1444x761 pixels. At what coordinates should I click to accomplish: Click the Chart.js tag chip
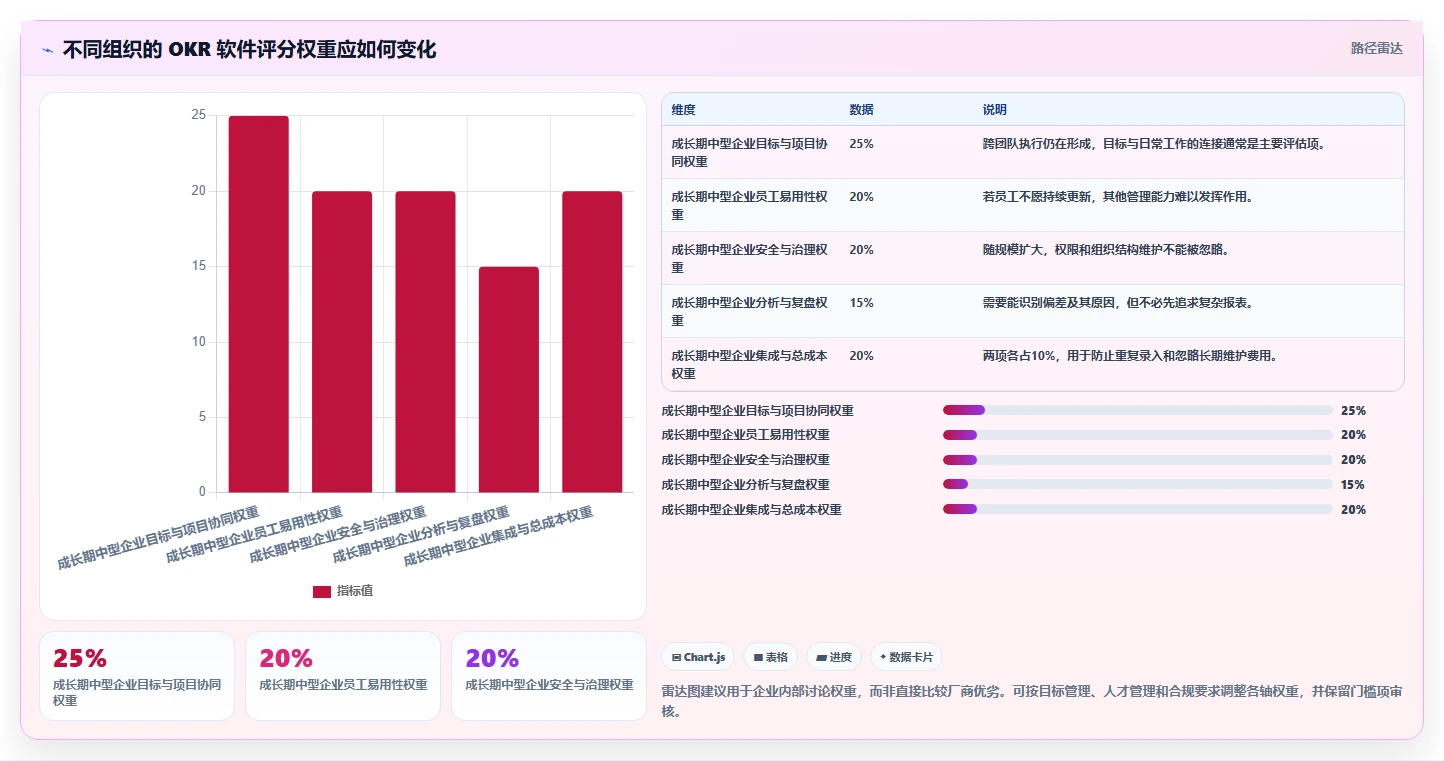[698, 657]
